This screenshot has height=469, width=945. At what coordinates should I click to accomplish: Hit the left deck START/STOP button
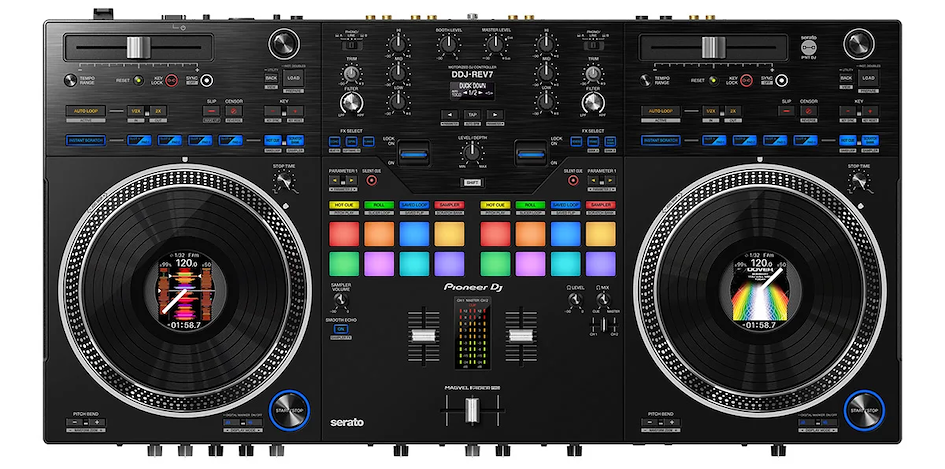[289, 411]
